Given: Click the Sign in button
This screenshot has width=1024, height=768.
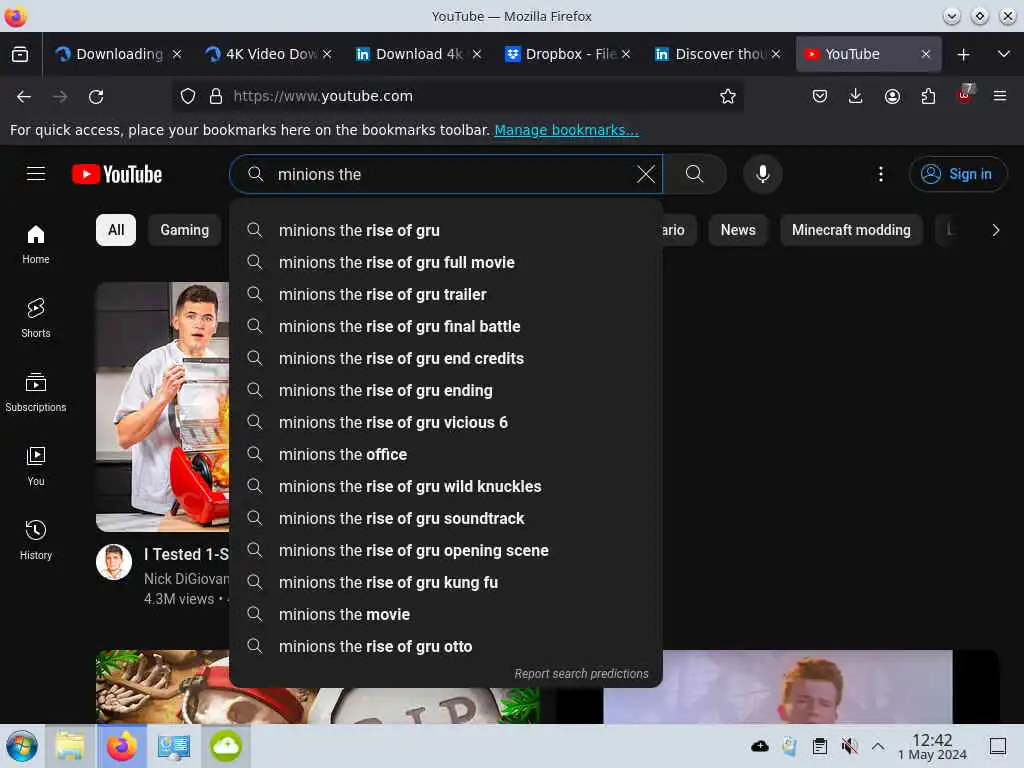Looking at the screenshot, I should click(x=957, y=174).
